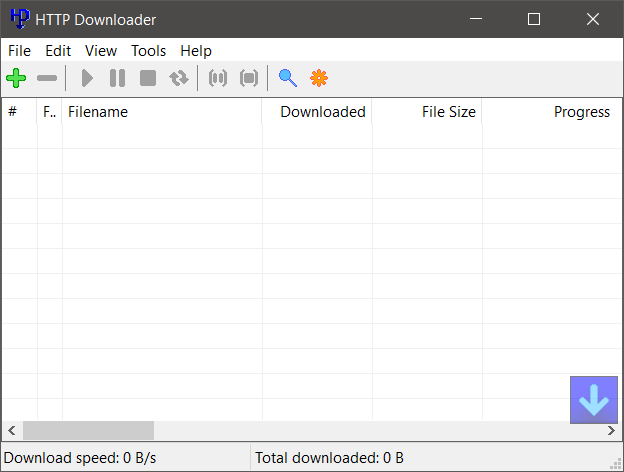Click the Remove minus icon in toolbar

(47, 78)
